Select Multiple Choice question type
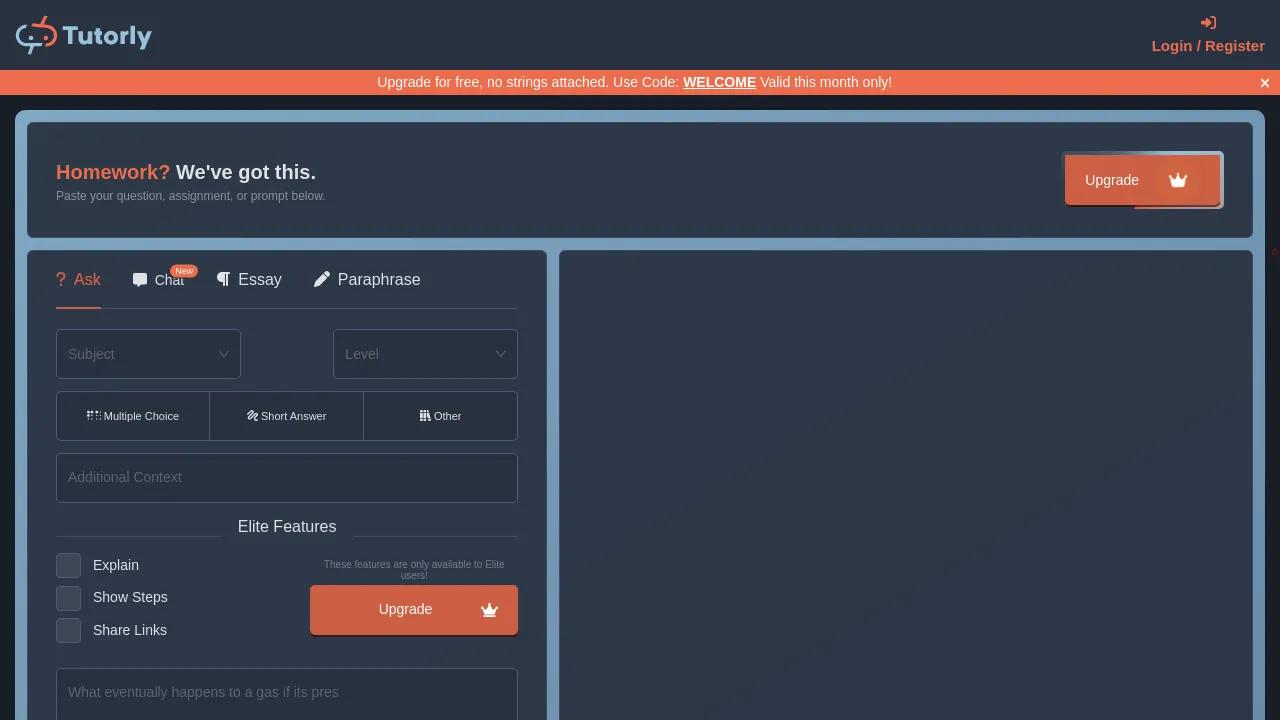Image resolution: width=1280 pixels, height=720 pixels. click(133, 416)
